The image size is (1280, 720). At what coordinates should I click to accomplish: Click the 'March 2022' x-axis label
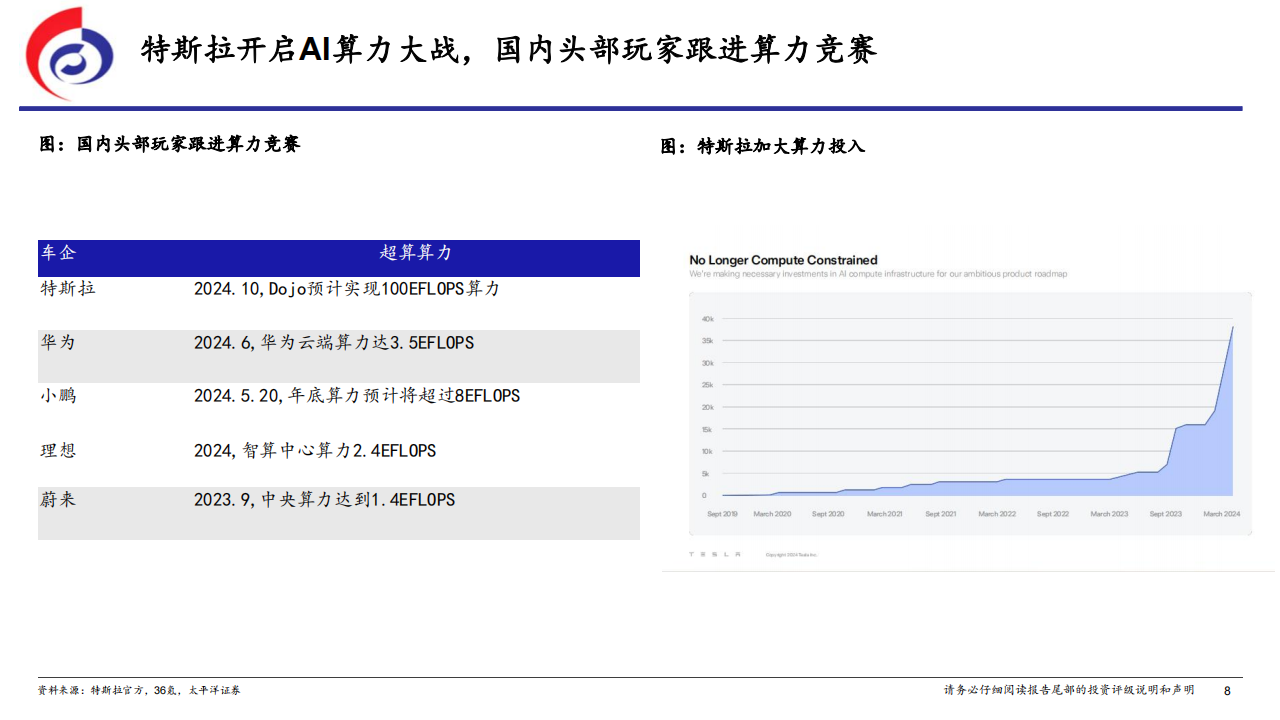click(x=997, y=514)
